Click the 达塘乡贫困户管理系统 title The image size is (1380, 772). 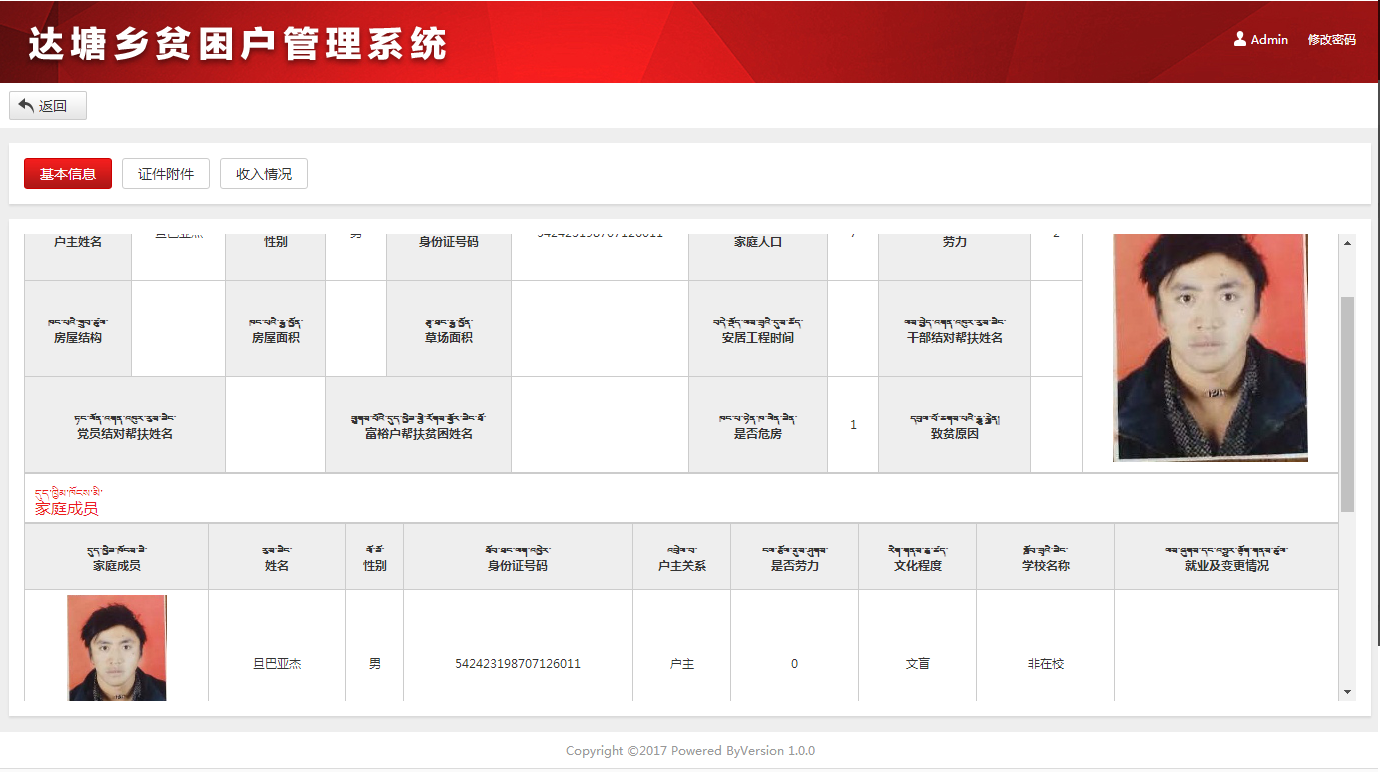(238, 43)
